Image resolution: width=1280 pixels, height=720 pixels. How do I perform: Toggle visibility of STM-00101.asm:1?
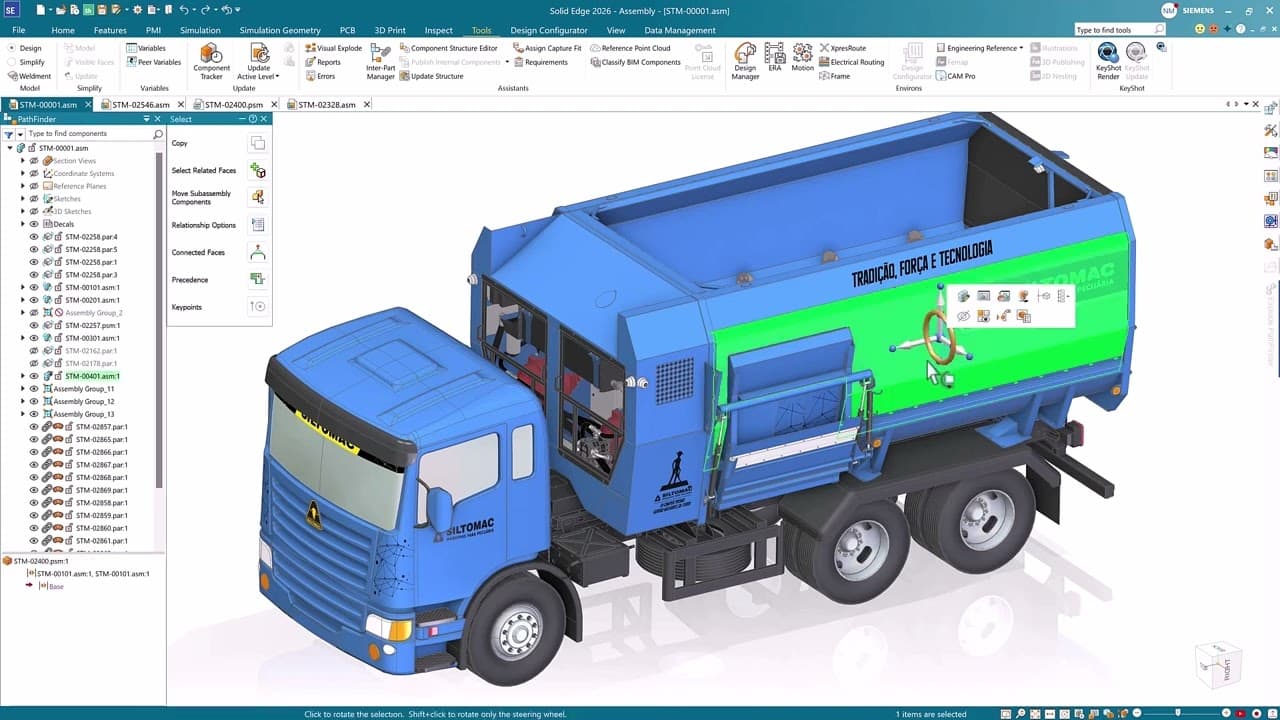(x=34, y=287)
